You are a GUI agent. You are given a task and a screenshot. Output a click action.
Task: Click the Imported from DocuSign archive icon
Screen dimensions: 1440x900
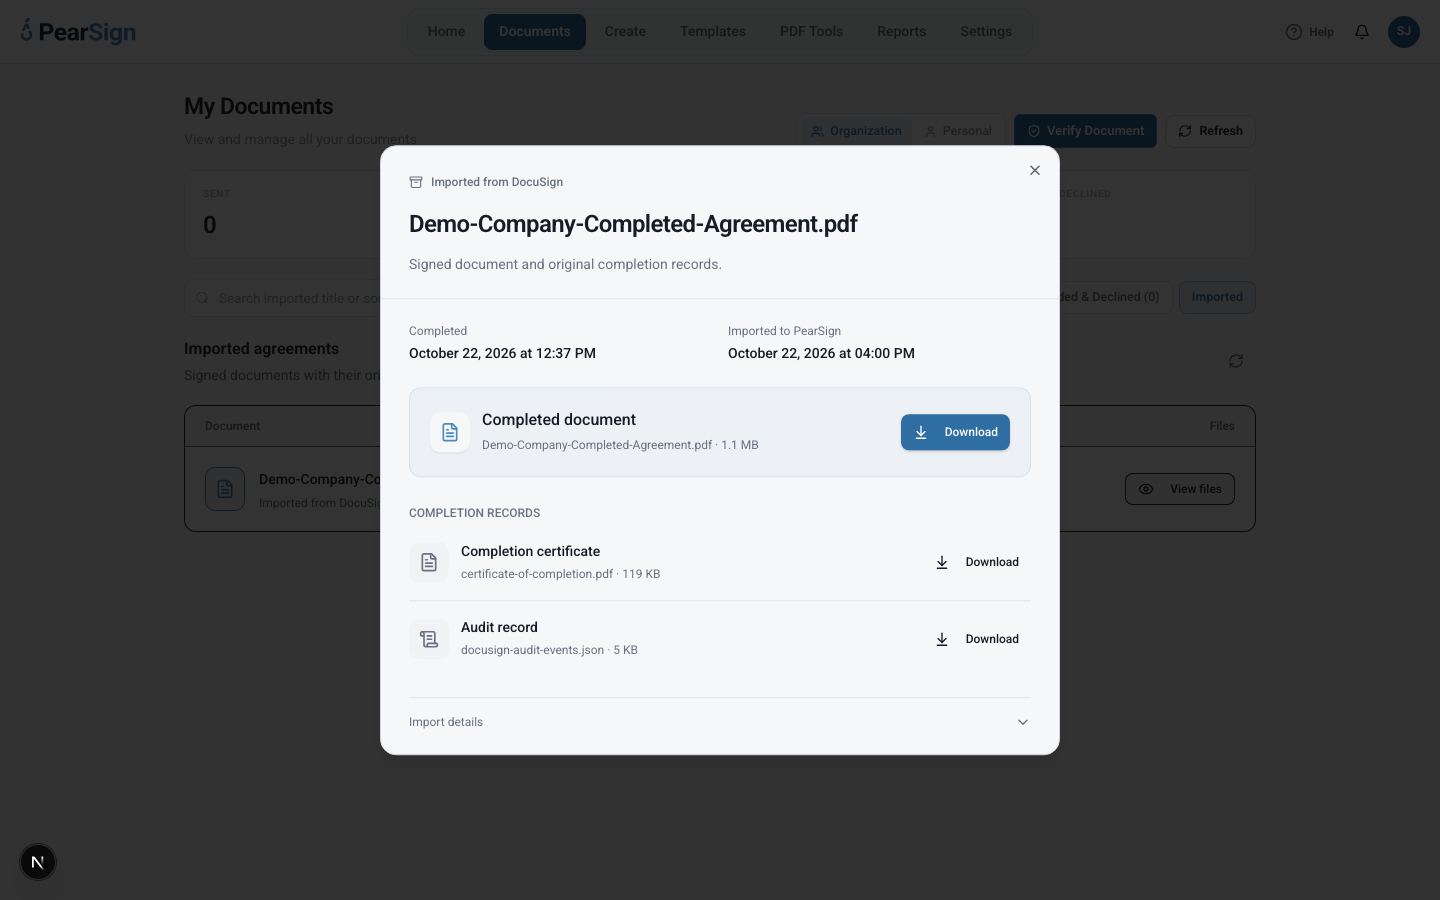pyautogui.click(x=416, y=182)
